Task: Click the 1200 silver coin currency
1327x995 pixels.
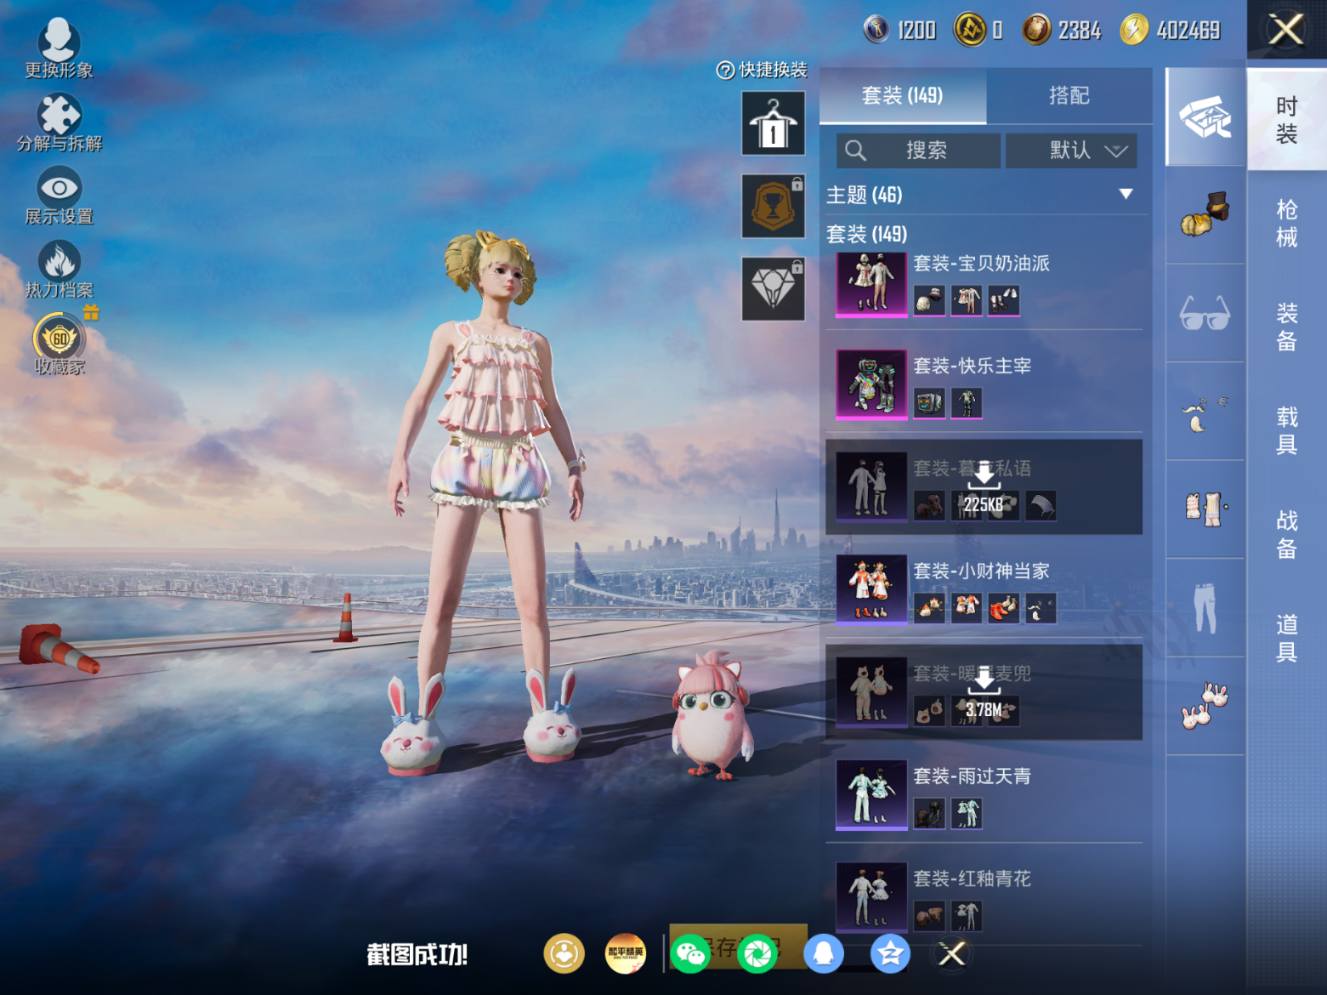Action: click(900, 30)
